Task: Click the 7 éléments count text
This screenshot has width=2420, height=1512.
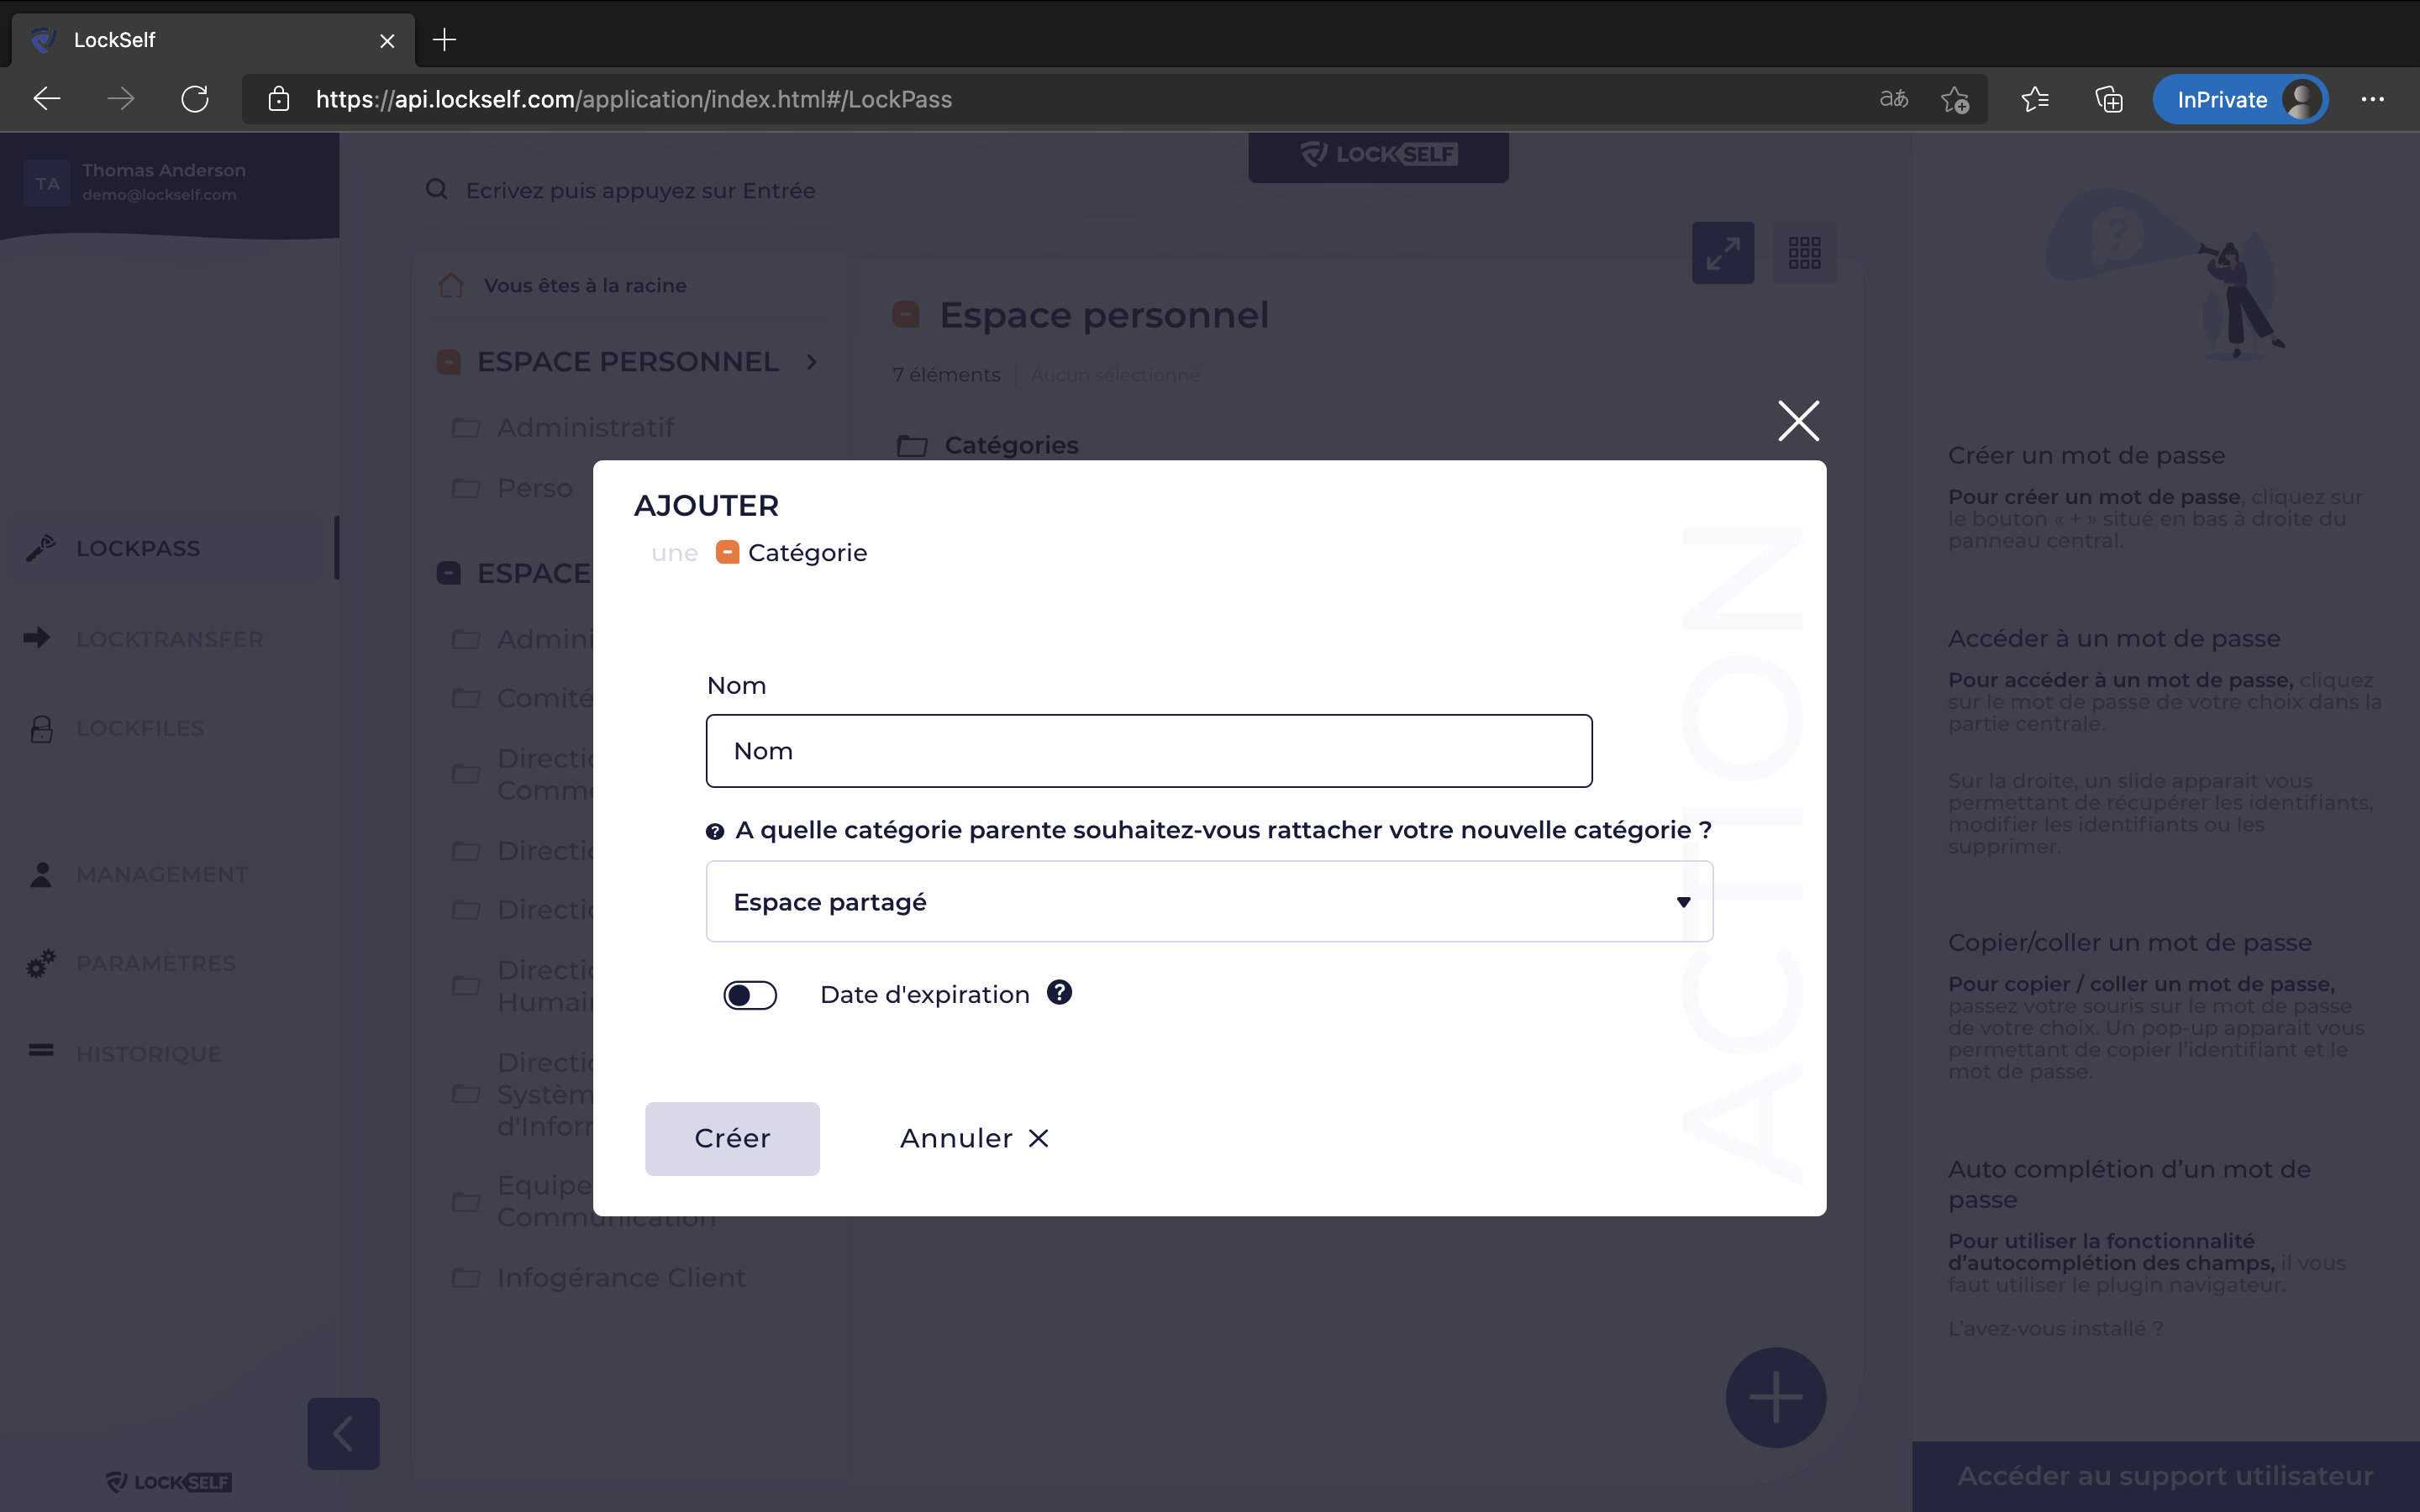Action: (946, 374)
